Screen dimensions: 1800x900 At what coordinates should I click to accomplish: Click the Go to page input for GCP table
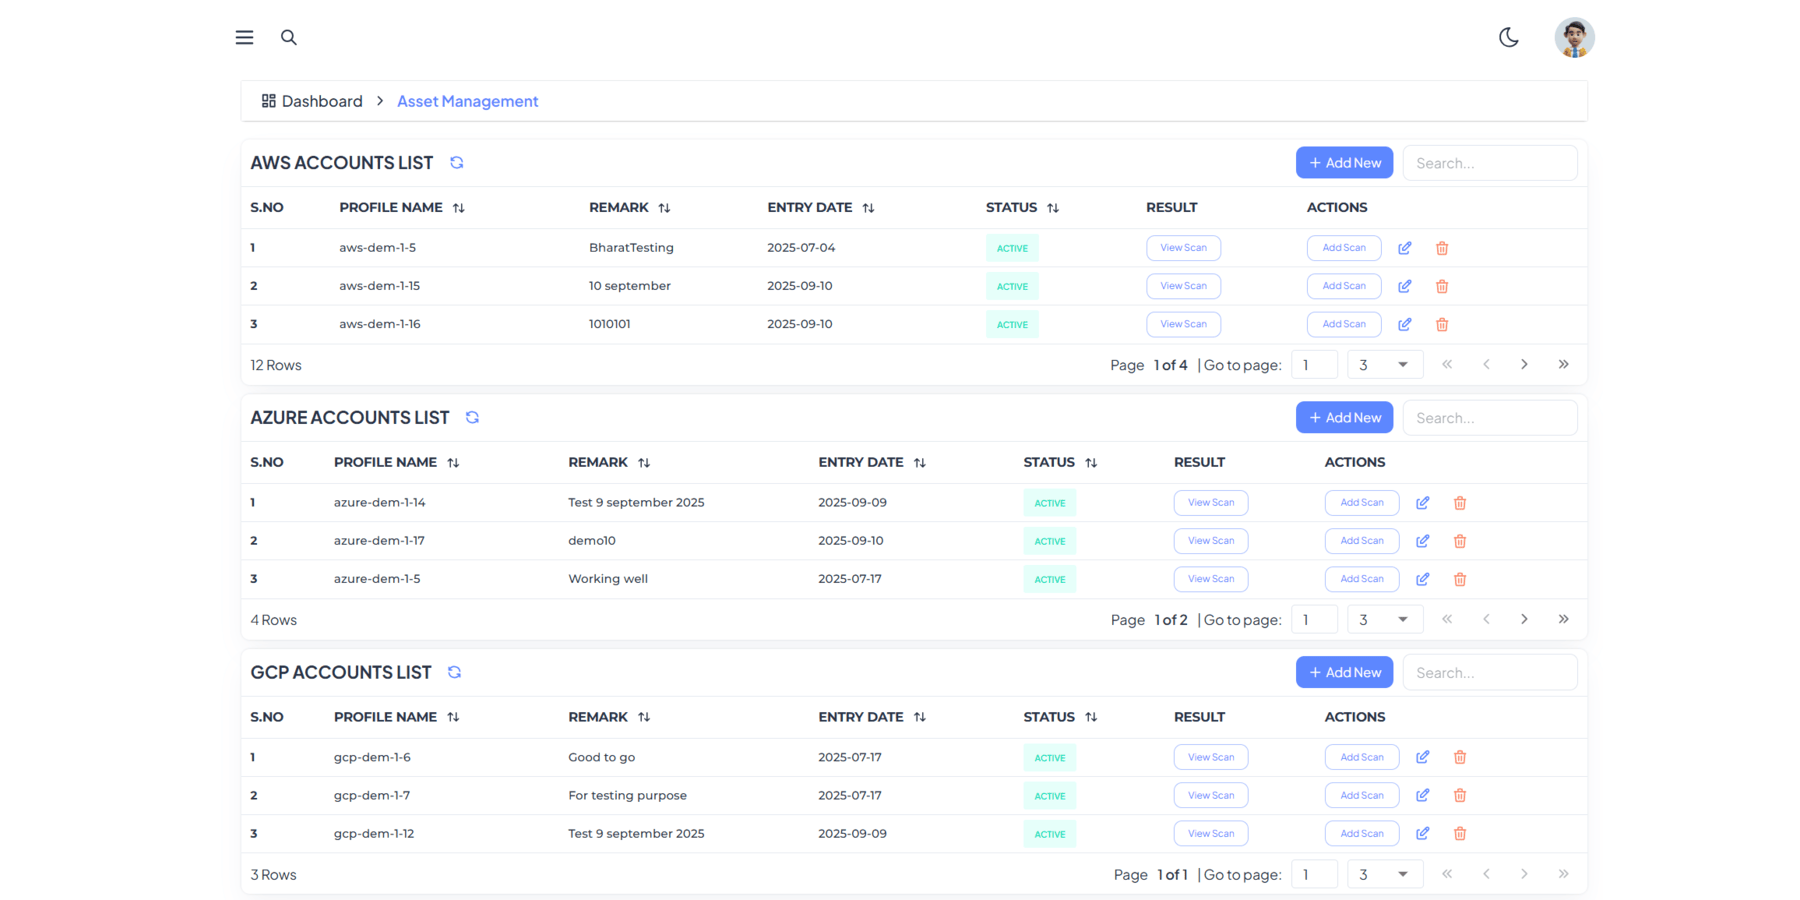pos(1315,873)
